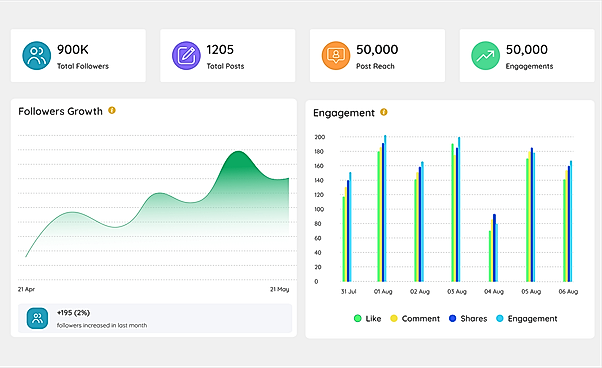Screen dimensions: 602x368
Task: Open the Engagement chart info icon
Action: [384, 112]
